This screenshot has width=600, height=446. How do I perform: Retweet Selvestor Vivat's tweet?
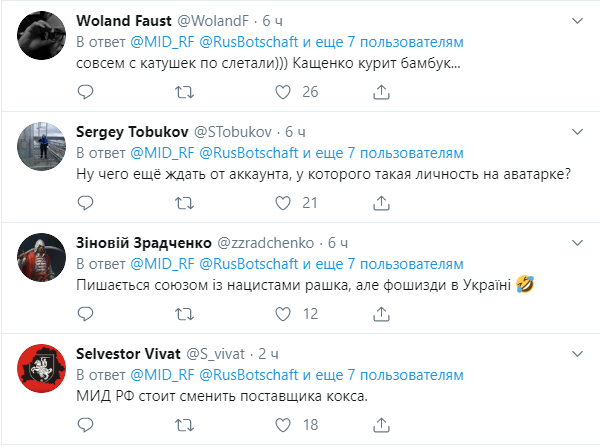pyautogui.click(x=184, y=425)
